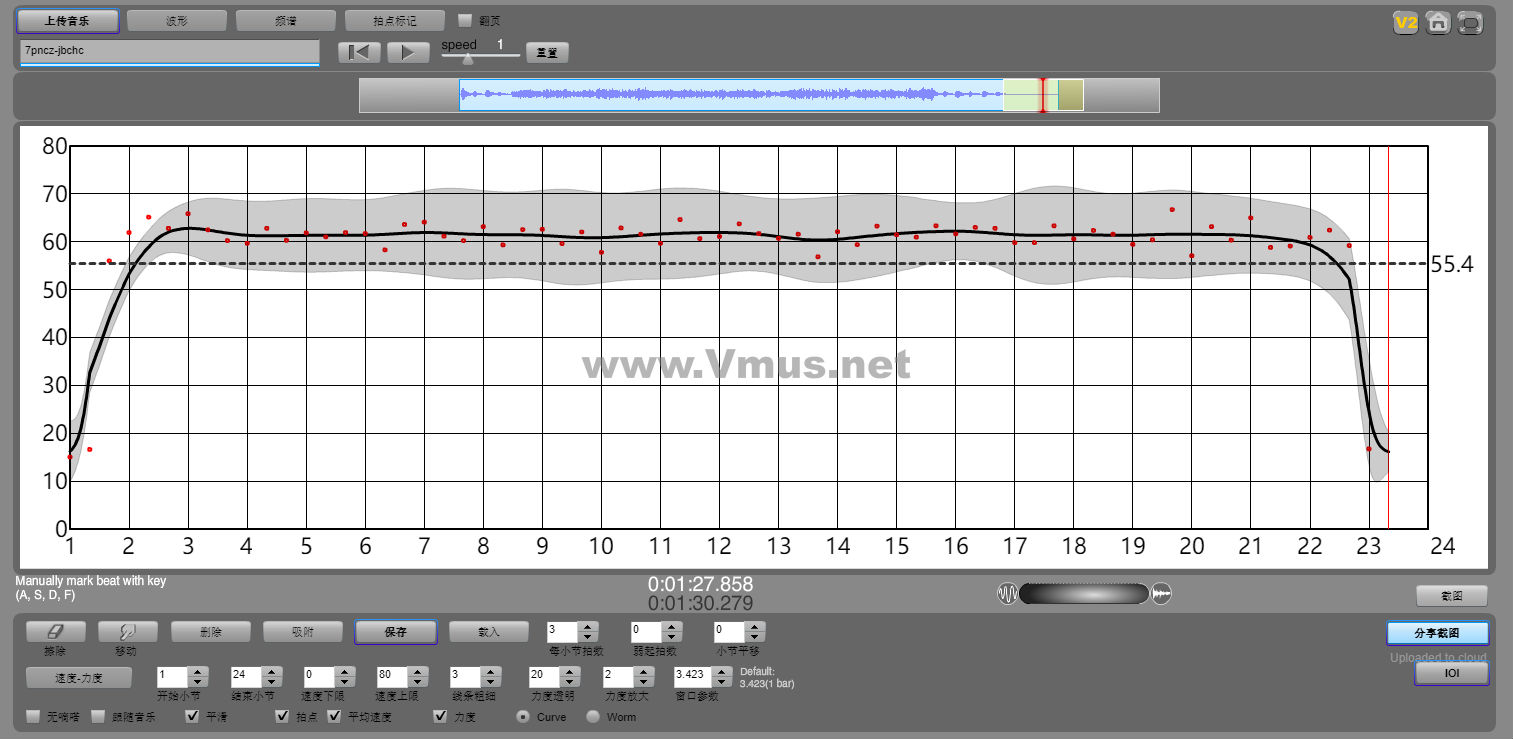Click the 删除 delete button
This screenshot has width=1513, height=739.
coord(210,632)
